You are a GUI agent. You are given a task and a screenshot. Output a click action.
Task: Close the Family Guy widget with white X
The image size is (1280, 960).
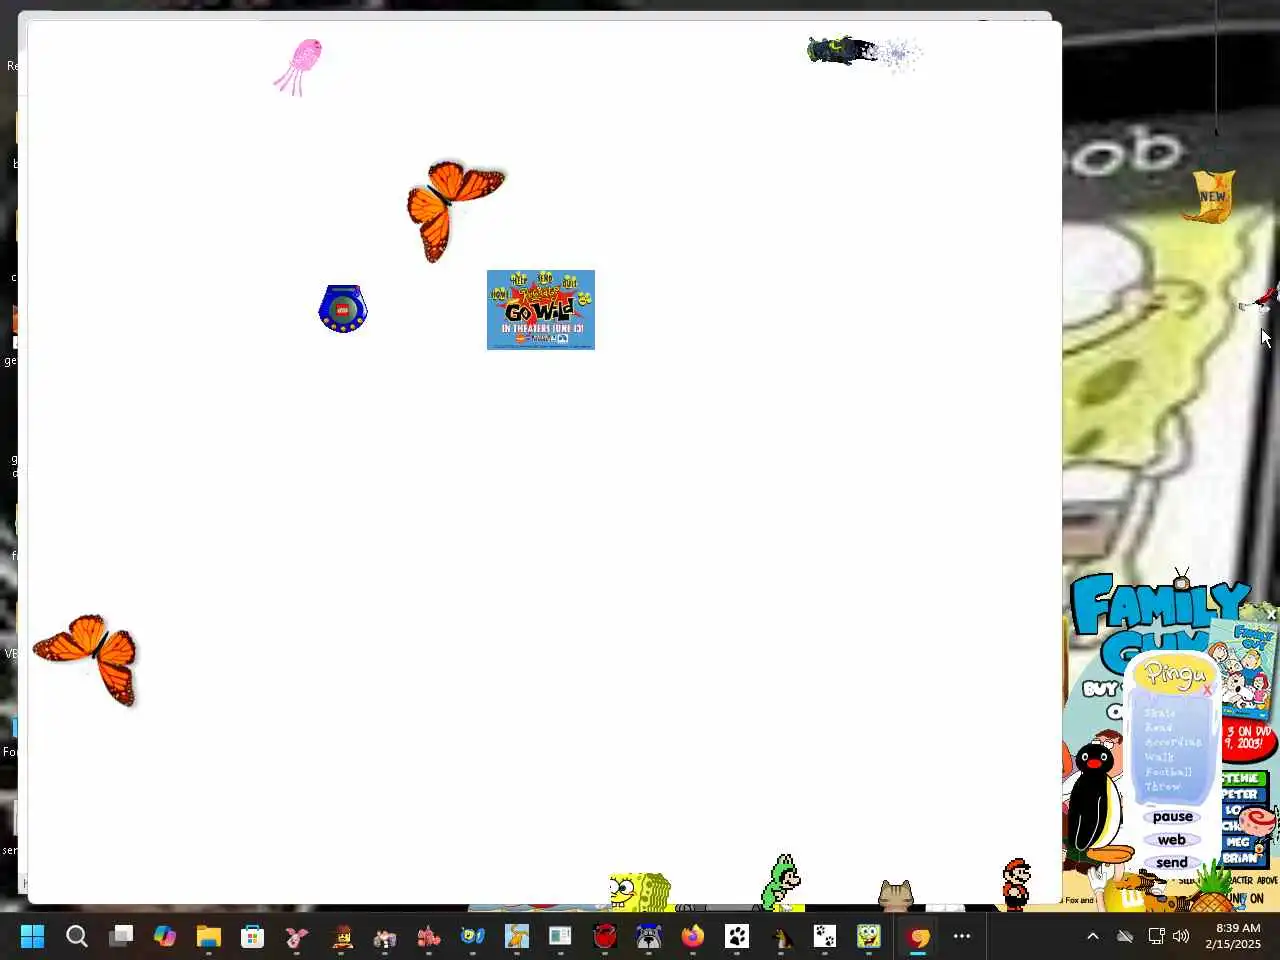[x=1271, y=614]
